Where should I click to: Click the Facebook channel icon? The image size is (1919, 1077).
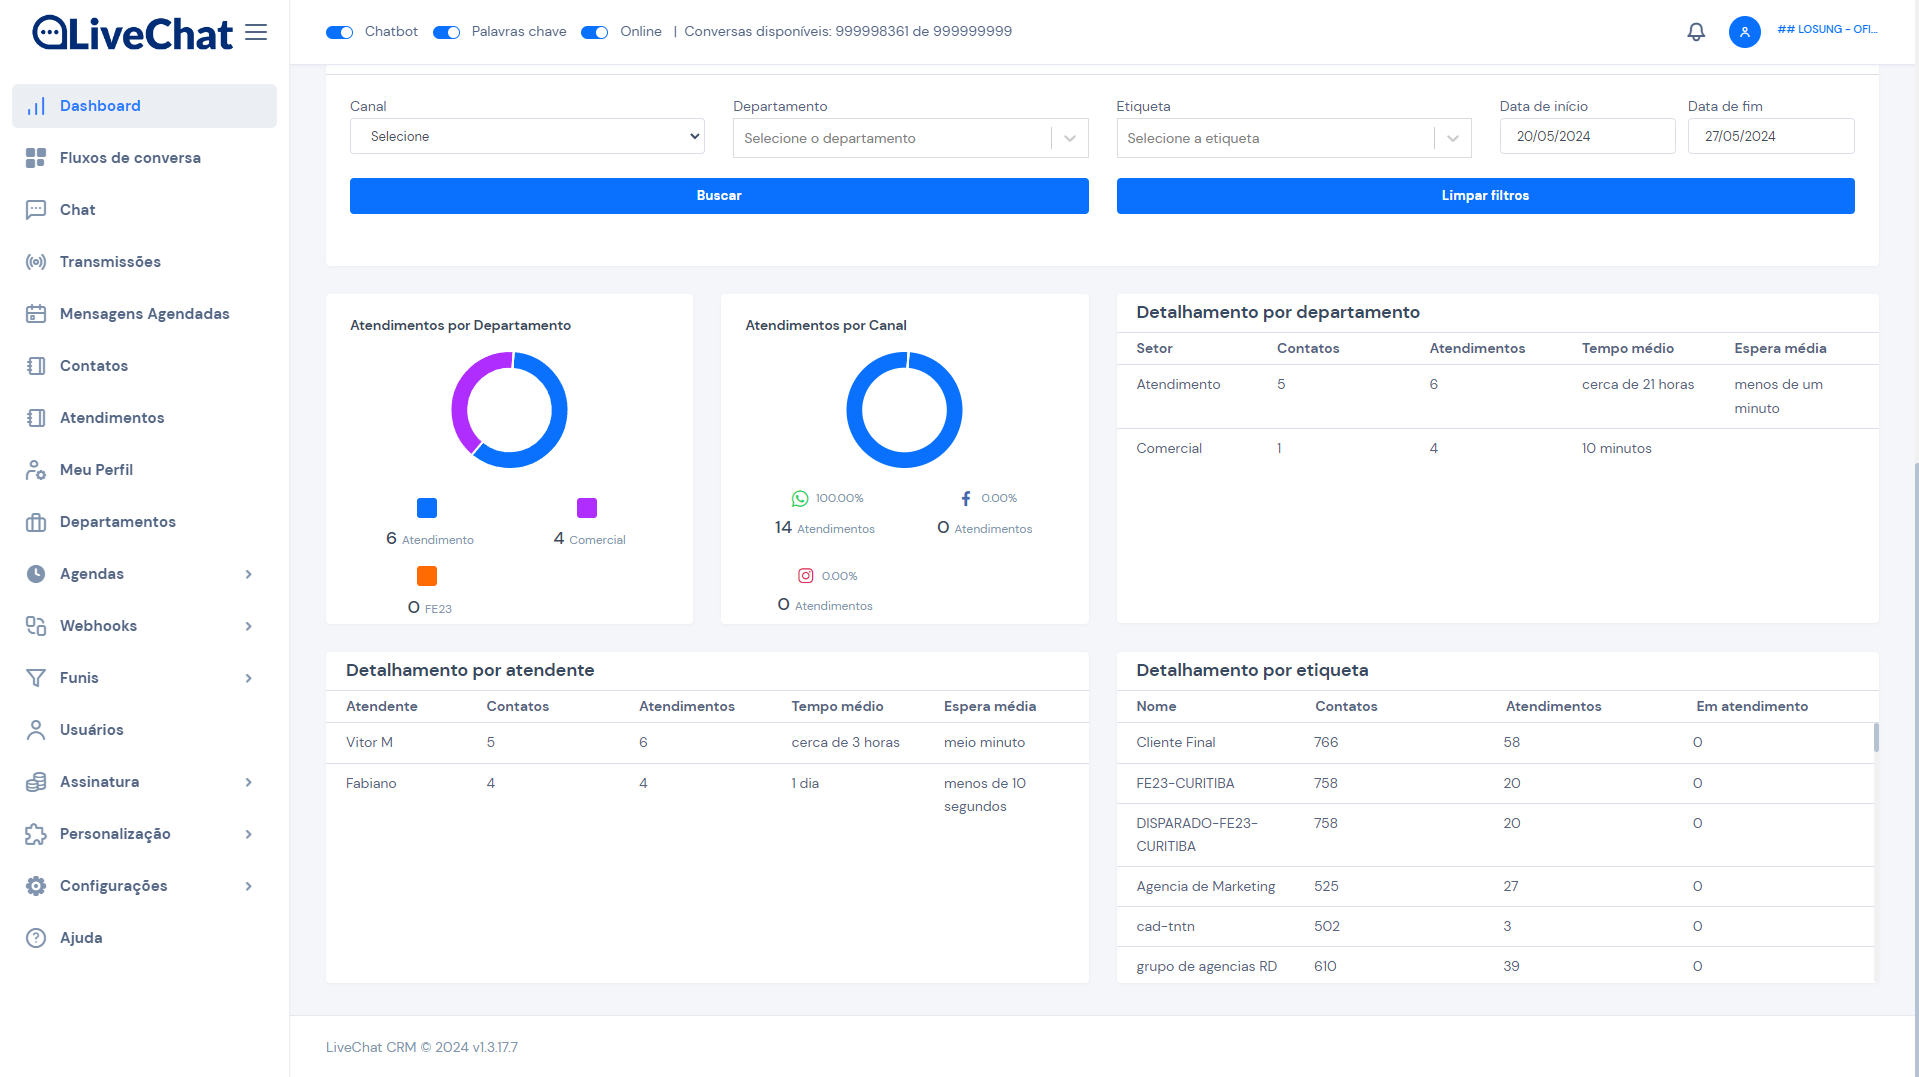click(x=966, y=498)
